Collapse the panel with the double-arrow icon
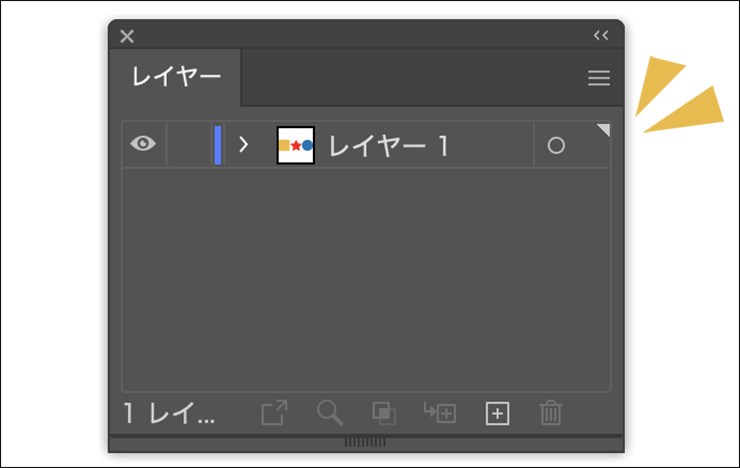Viewport: 740px width, 468px height. point(600,36)
